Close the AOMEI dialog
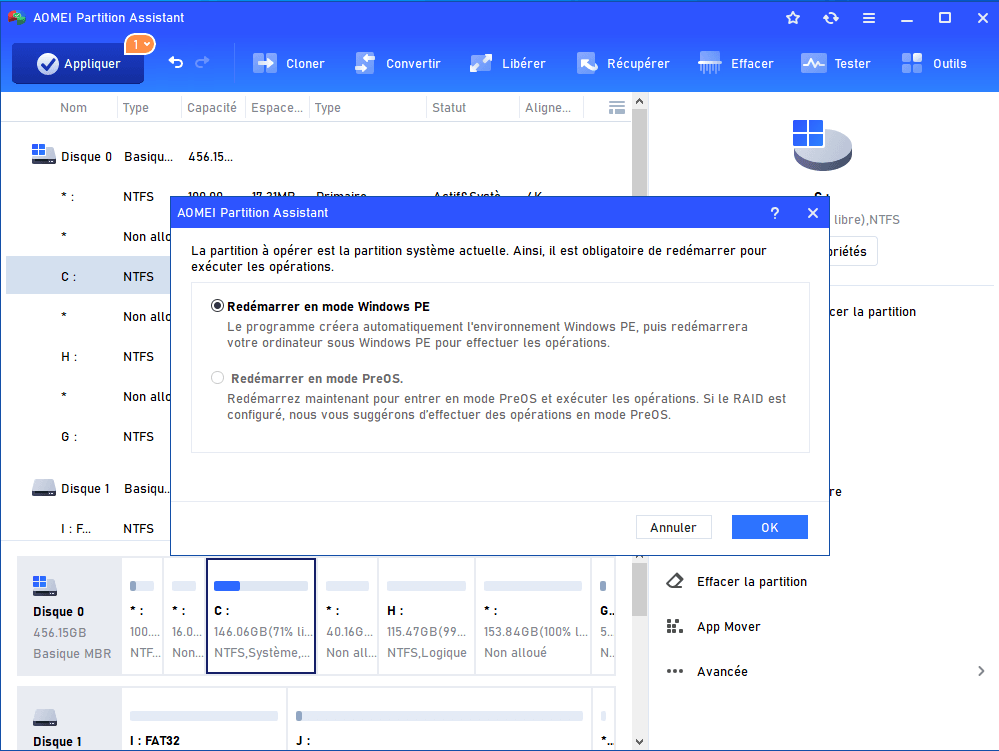999x751 pixels. 812,213
